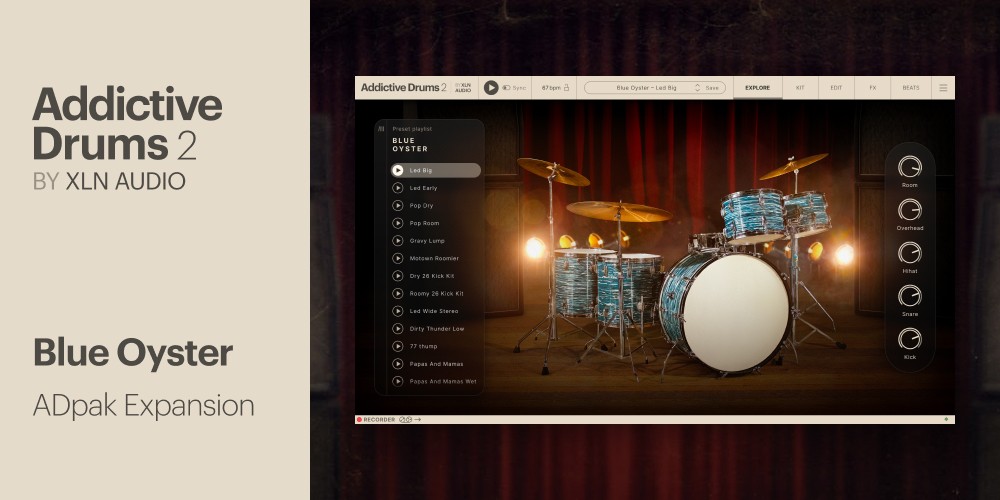Switch to the KIT tab
Screen dimensions: 1000x500
(x=800, y=88)
